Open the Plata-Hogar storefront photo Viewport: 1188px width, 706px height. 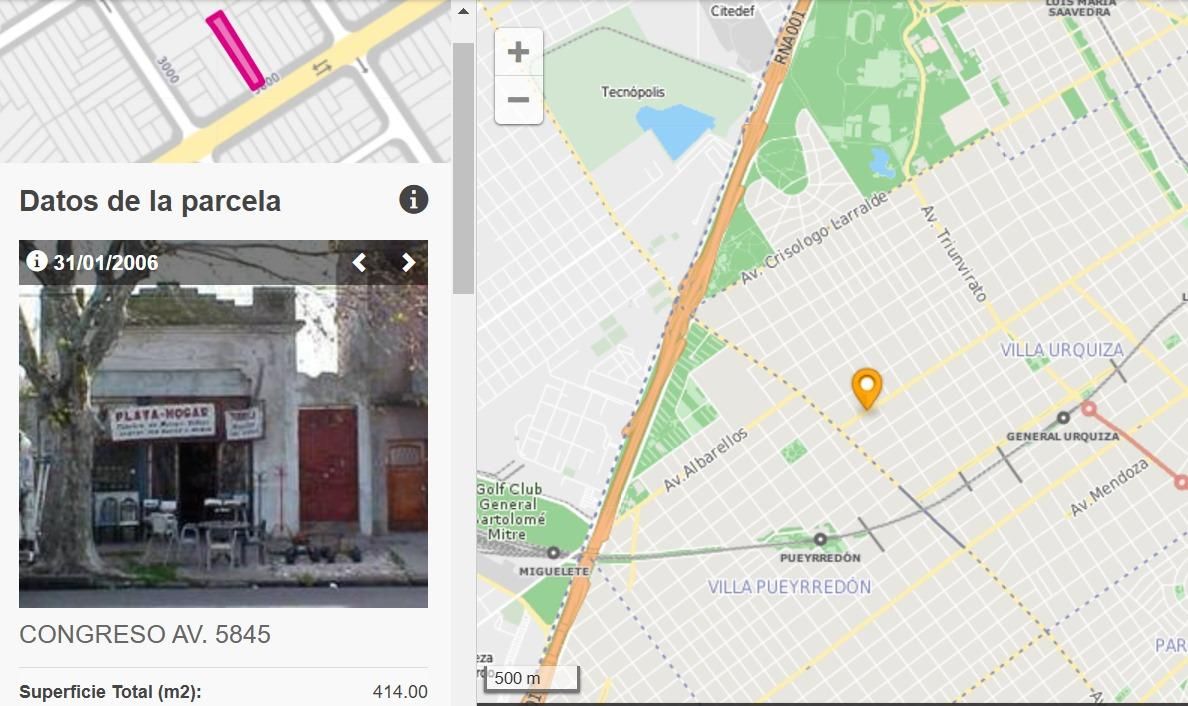coord(224,424)
